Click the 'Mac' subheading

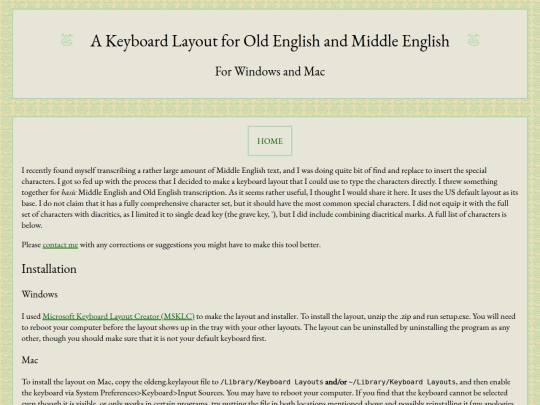point(30,360)
